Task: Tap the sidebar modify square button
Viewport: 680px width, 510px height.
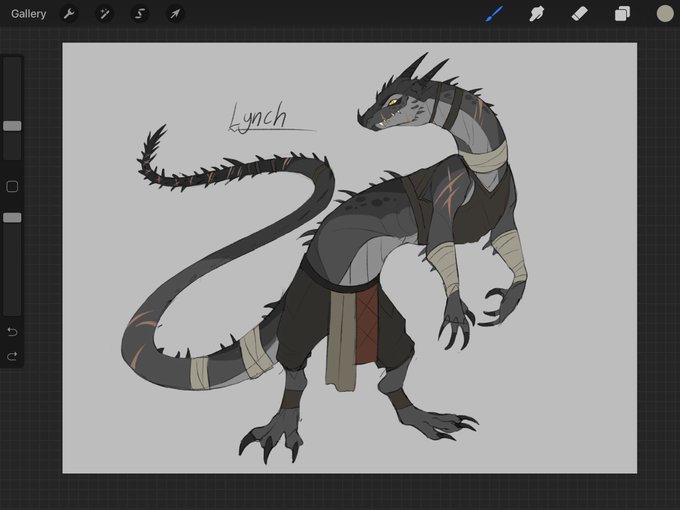Action: click(x=12, y=186)
